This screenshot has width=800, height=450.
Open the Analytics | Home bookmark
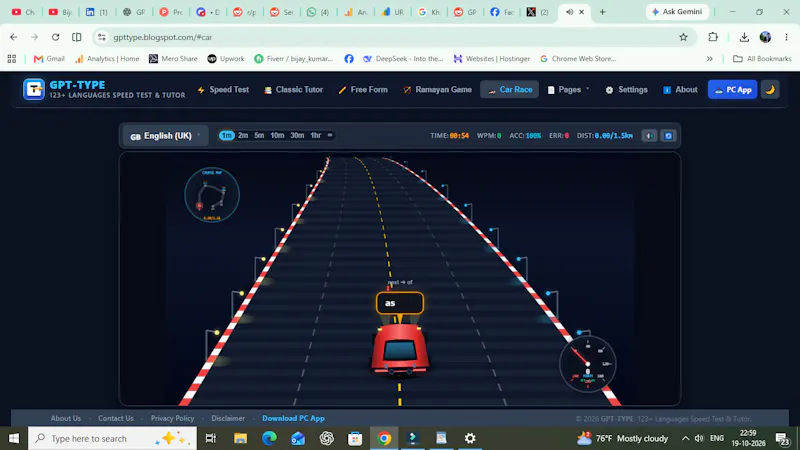click(x=107, y=59)
